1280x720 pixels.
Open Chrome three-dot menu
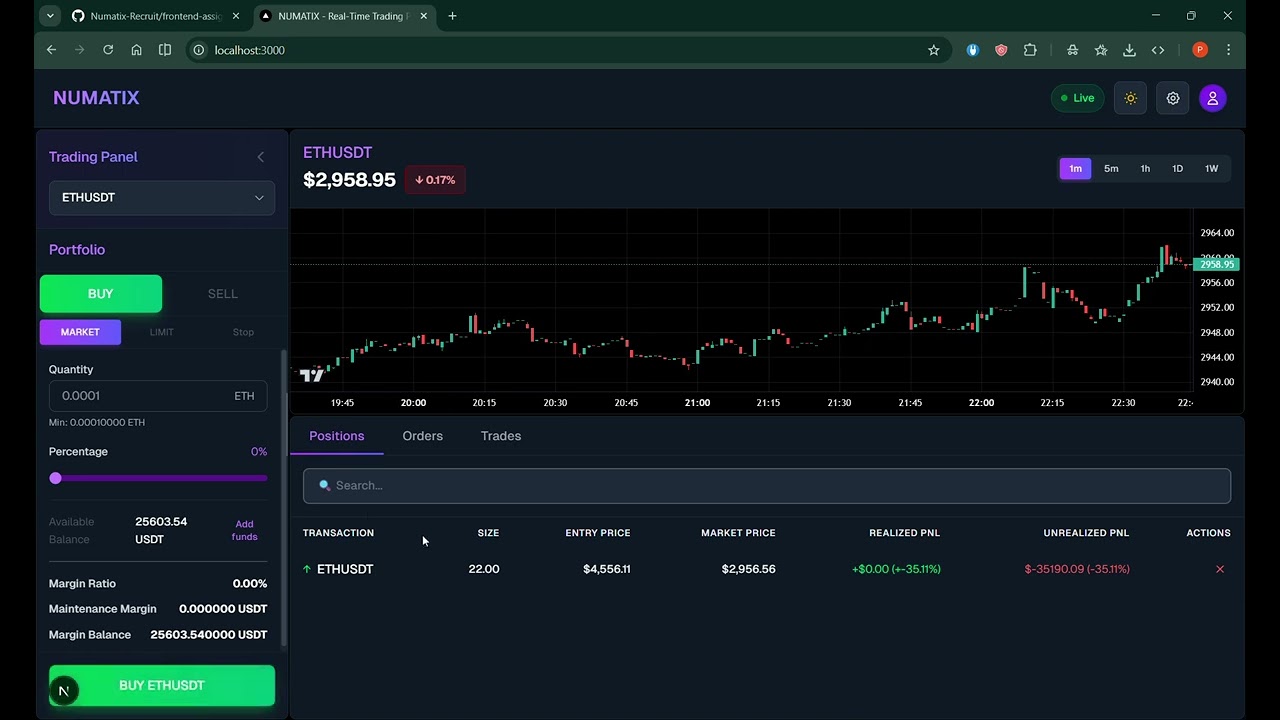coord(1229,50)
